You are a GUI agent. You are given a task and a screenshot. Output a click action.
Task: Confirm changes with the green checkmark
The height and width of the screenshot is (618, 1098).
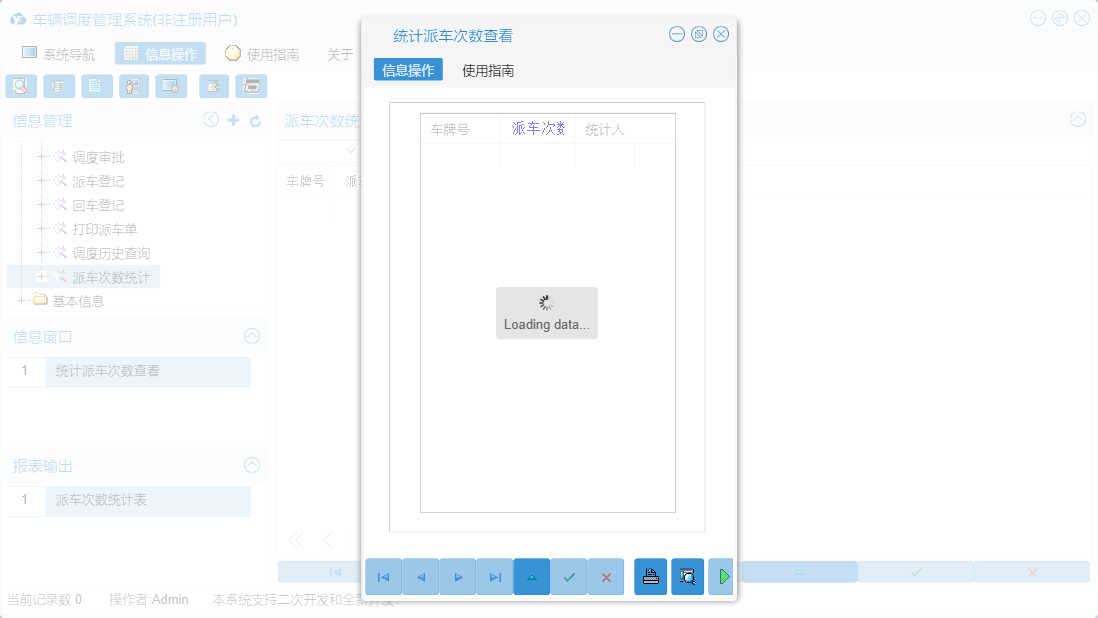point(568,577)
